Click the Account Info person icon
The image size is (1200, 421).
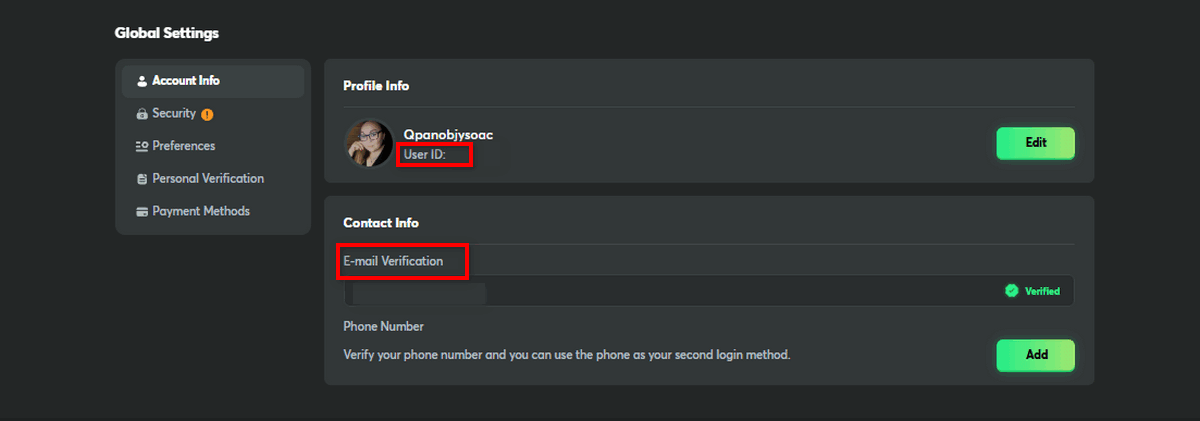[x=142, y=81]
